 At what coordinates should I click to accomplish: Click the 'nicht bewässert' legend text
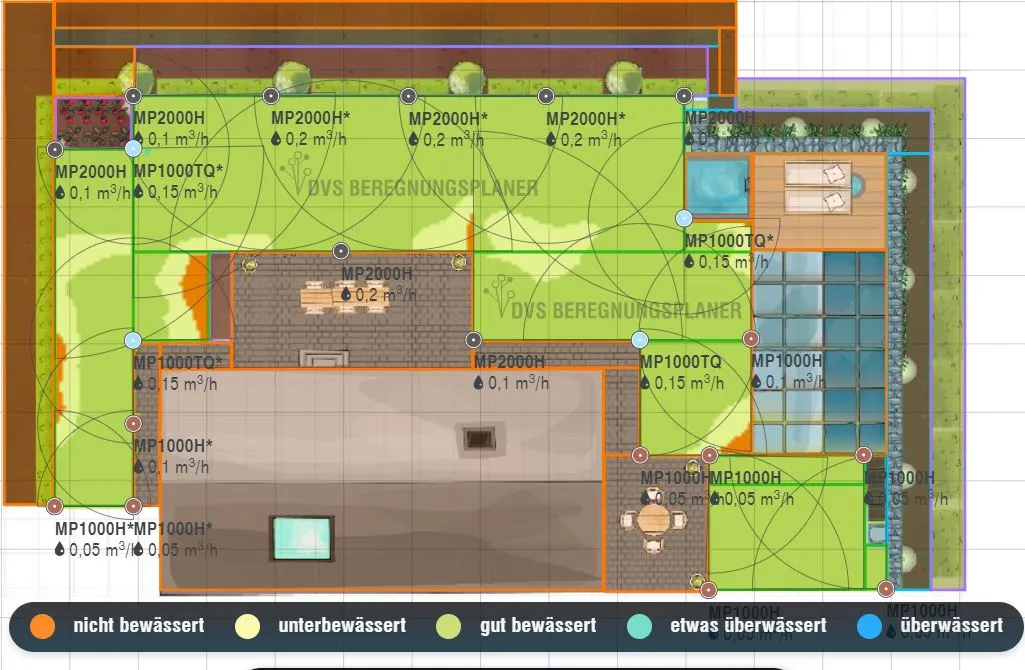pos(139,626)
